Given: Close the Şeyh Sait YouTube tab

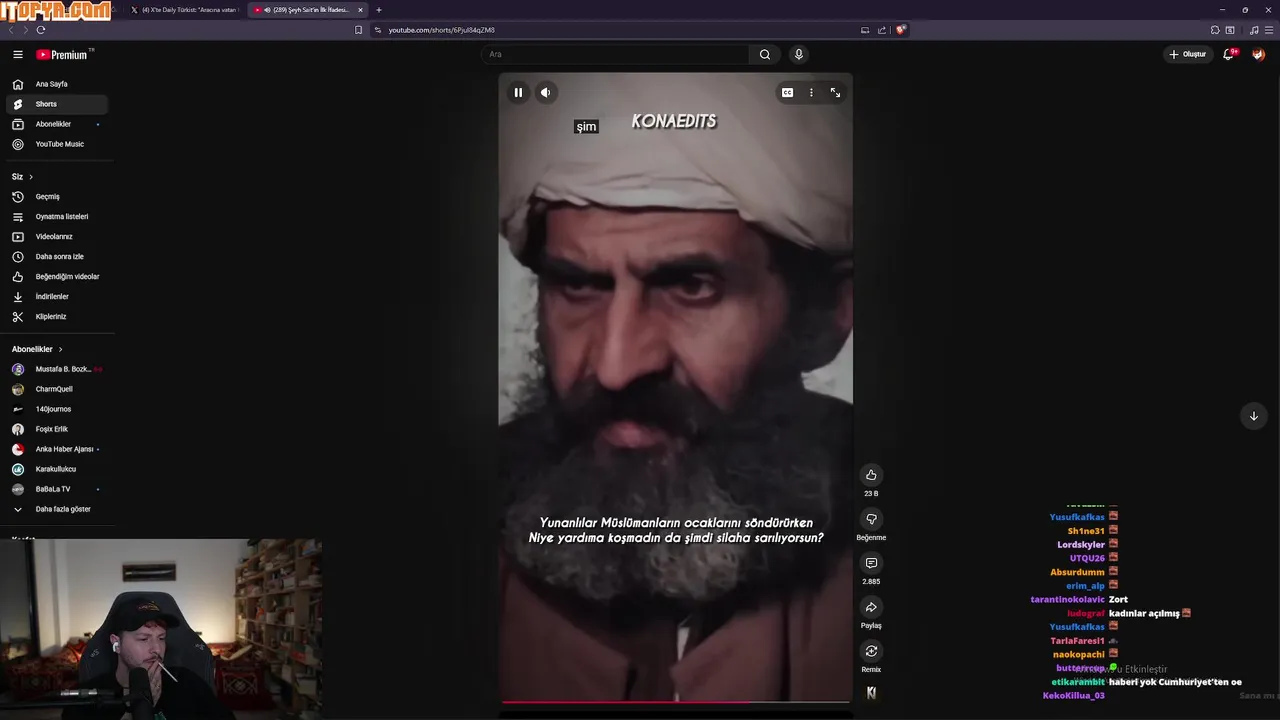Looking at the screenshot, I should point(360,10).
